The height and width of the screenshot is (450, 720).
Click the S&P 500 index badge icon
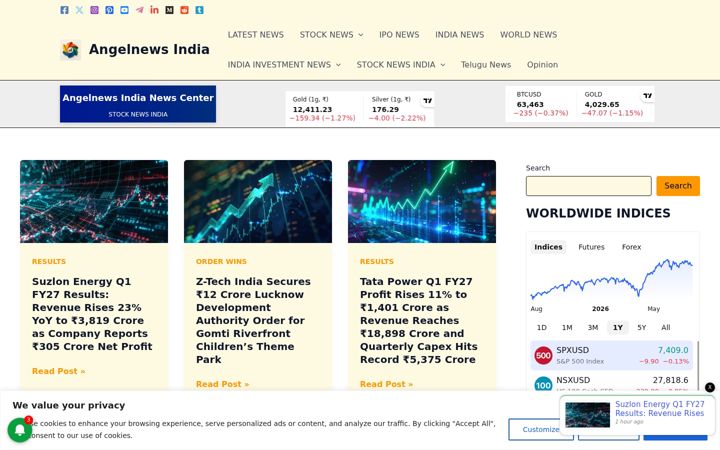click(x=543, y=355)
